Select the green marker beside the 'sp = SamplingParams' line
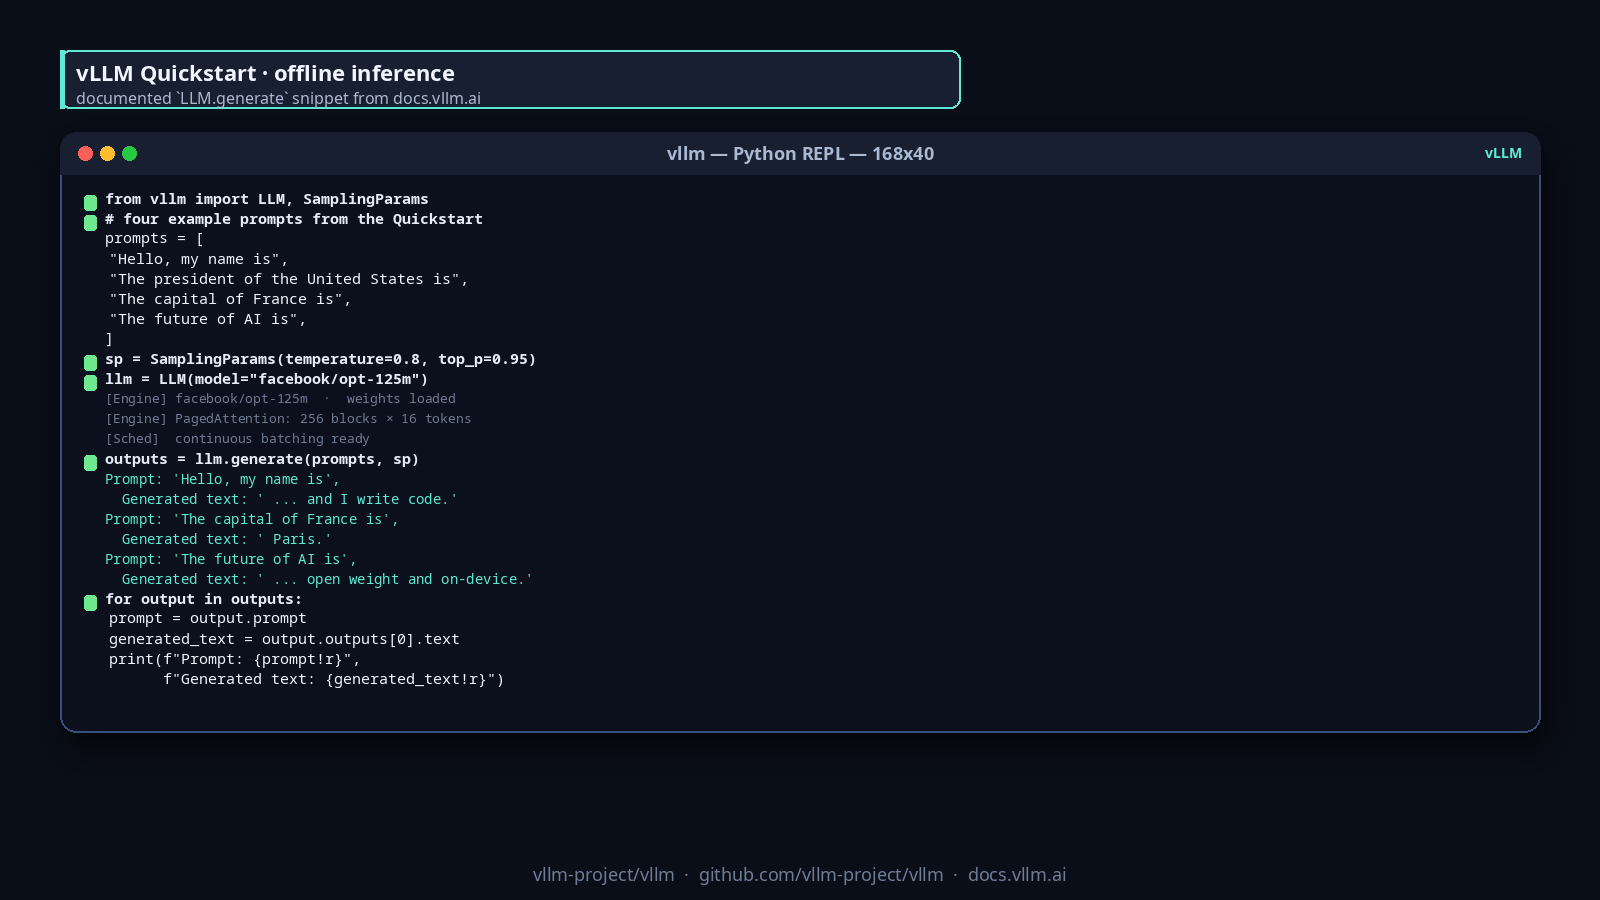Image resolution: width=1600 pixels, height=900 pixels. point(90,362)
